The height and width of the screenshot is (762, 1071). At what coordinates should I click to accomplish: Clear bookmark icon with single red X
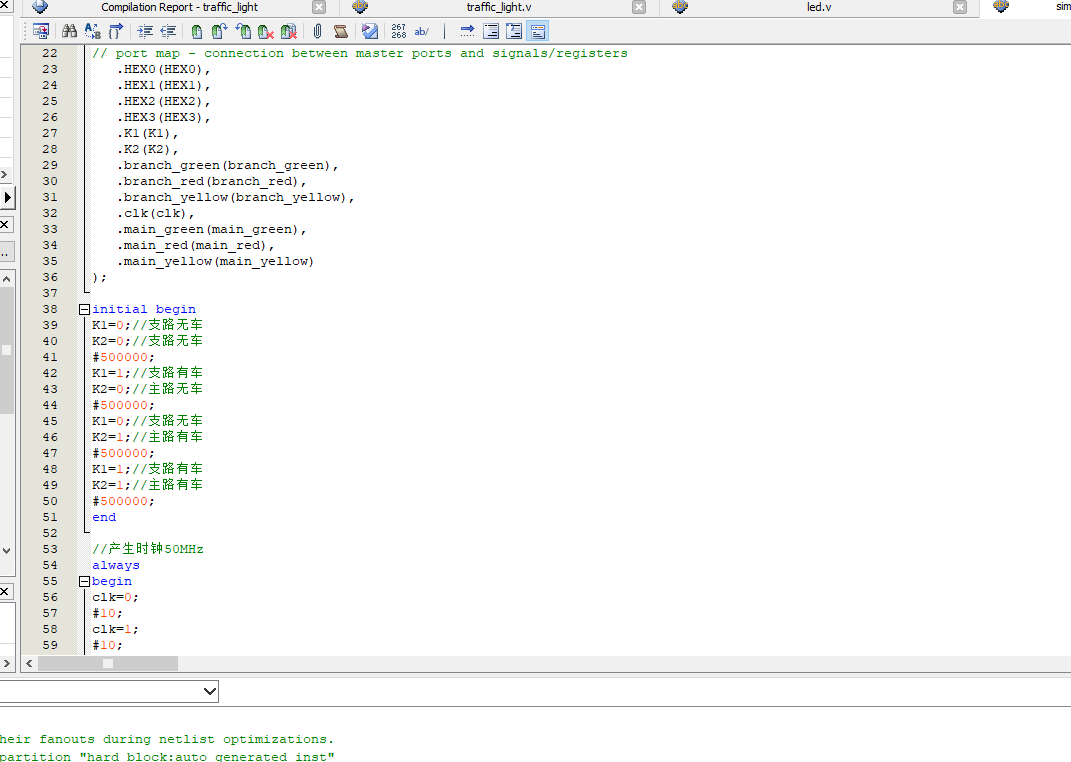coord(266,31)
